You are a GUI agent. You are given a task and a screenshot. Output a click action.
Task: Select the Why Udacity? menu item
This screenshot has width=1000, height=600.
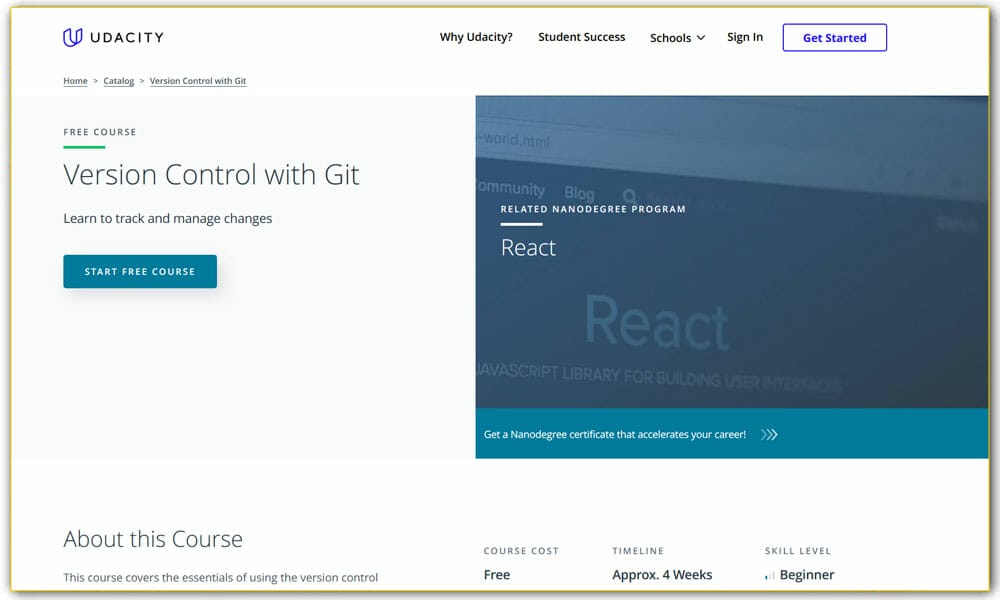tap(476, 37)
